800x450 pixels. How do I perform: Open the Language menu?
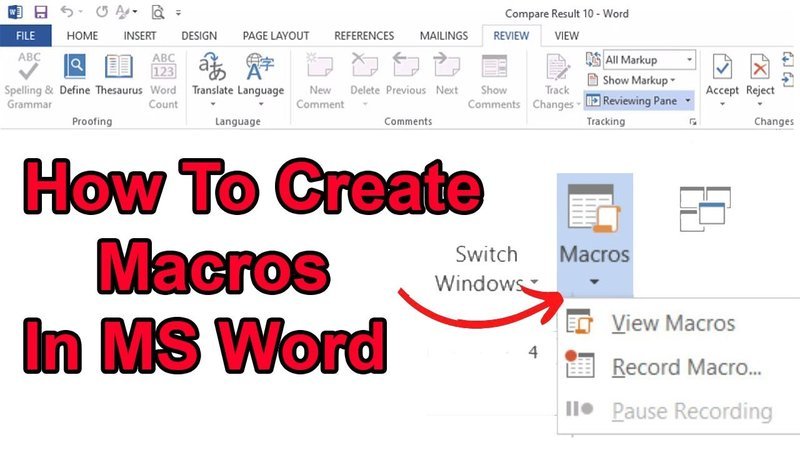coord(260,80)
